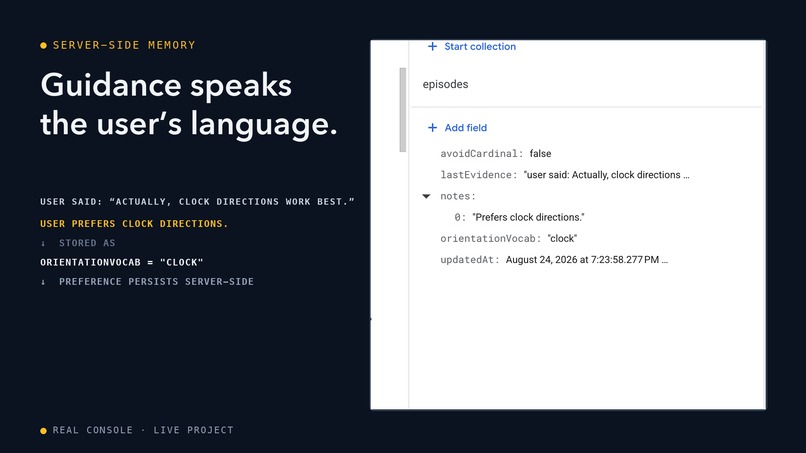Select the lastEvidence field name
The width and height of the screenshot is (806, 453).
479,175
